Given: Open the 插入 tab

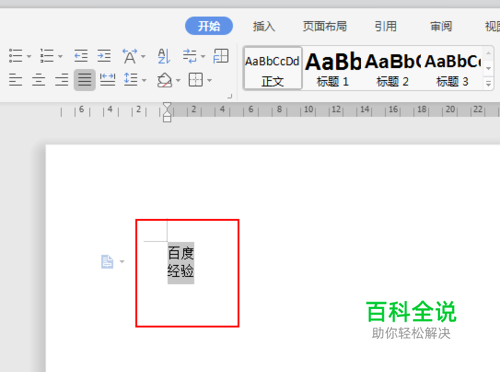Looking at the screenshot, I should [264, 26].
